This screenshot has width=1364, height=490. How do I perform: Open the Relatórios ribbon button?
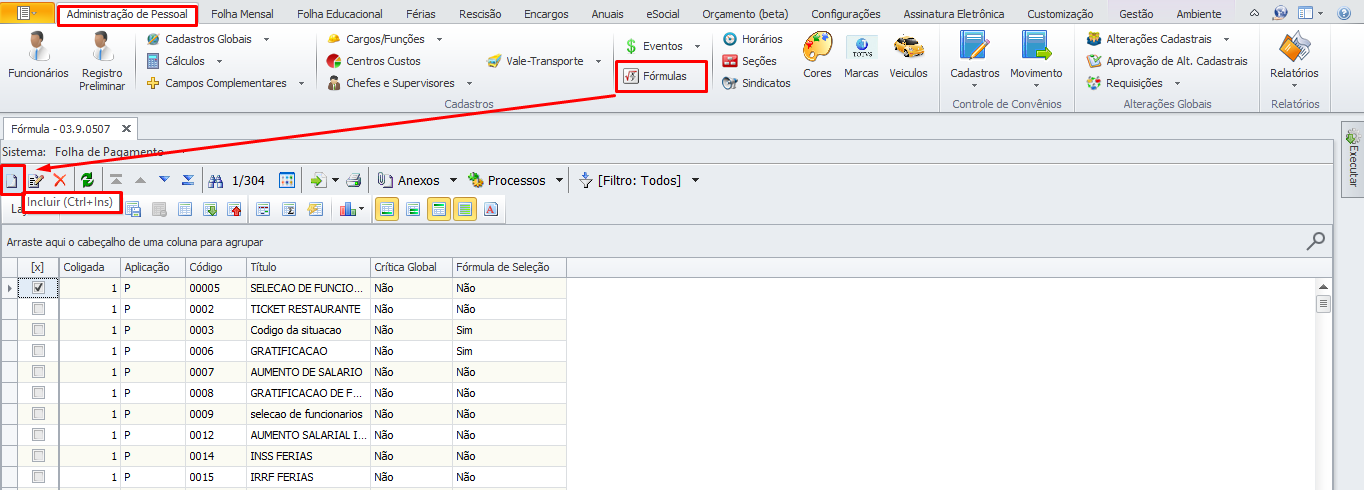coord(1294,58)
